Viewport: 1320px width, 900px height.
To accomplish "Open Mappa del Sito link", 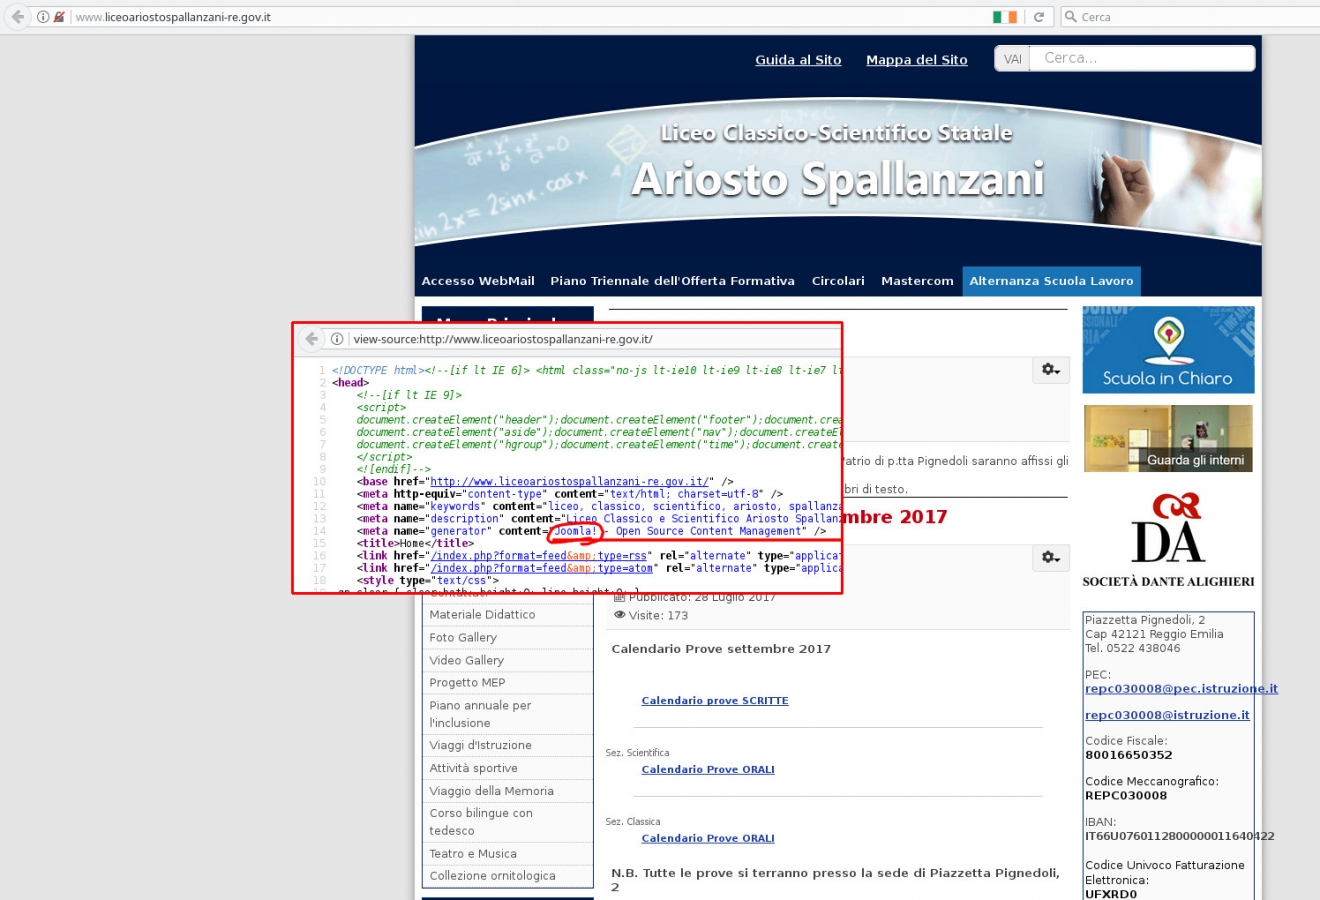I will coord(917,60).
